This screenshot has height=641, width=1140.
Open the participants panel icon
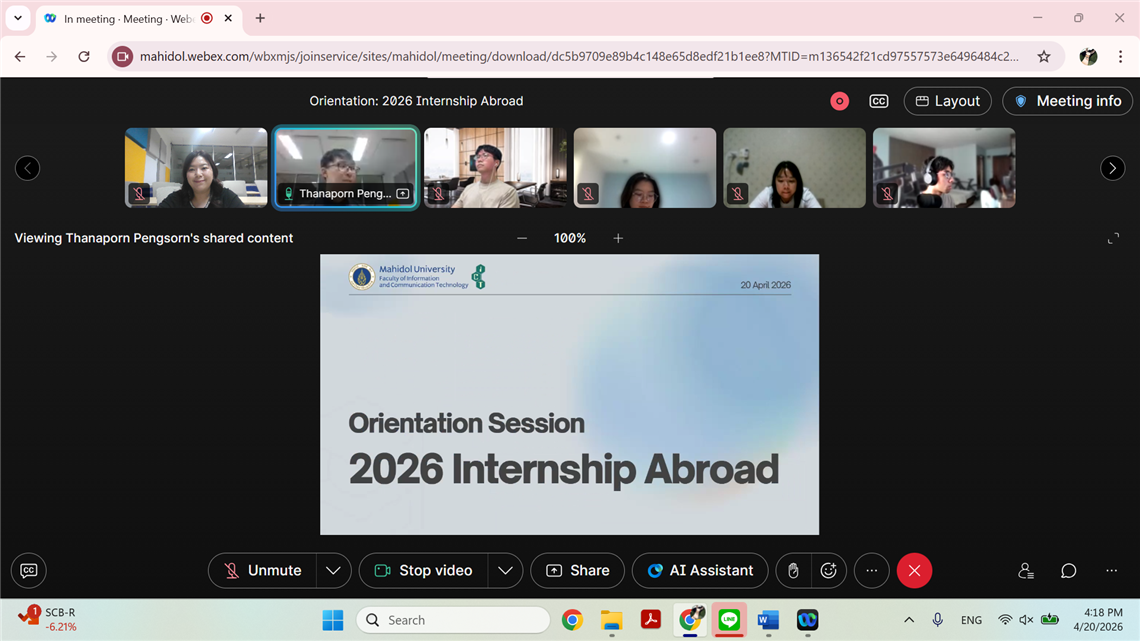coord(1025,570)
